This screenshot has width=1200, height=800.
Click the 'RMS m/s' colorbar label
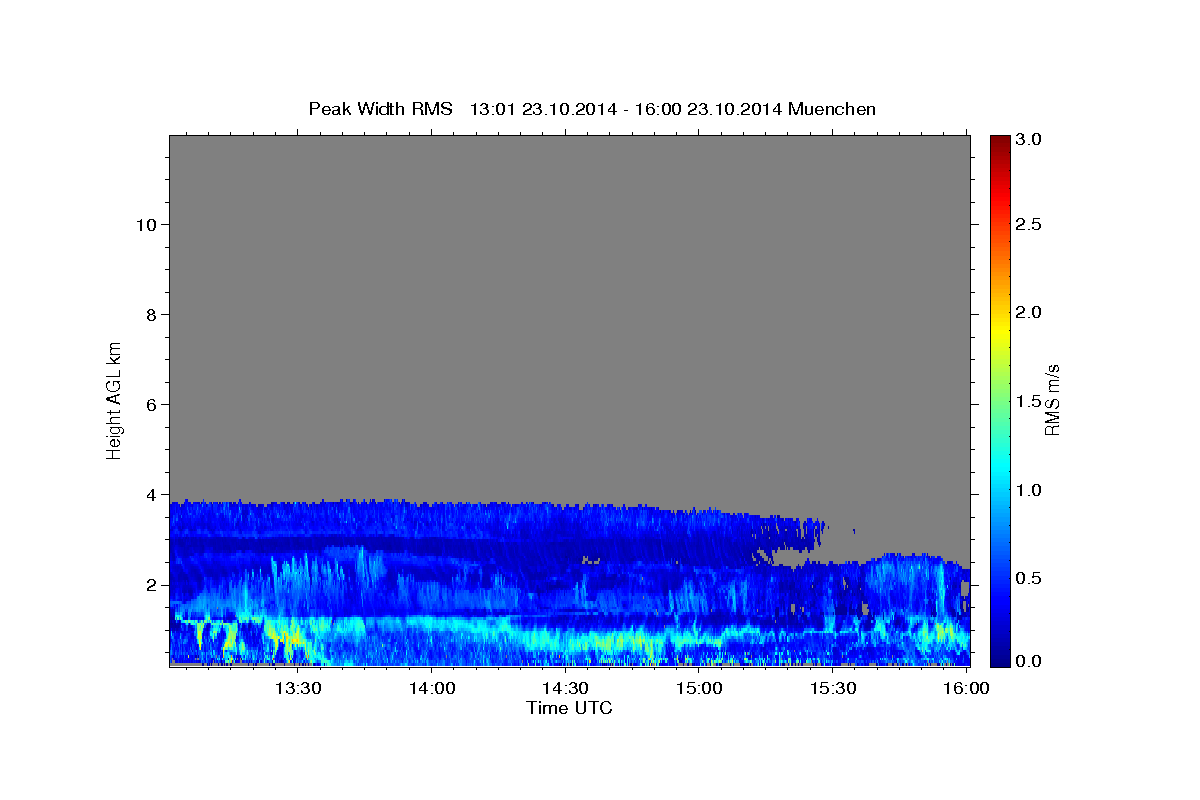1051,400
